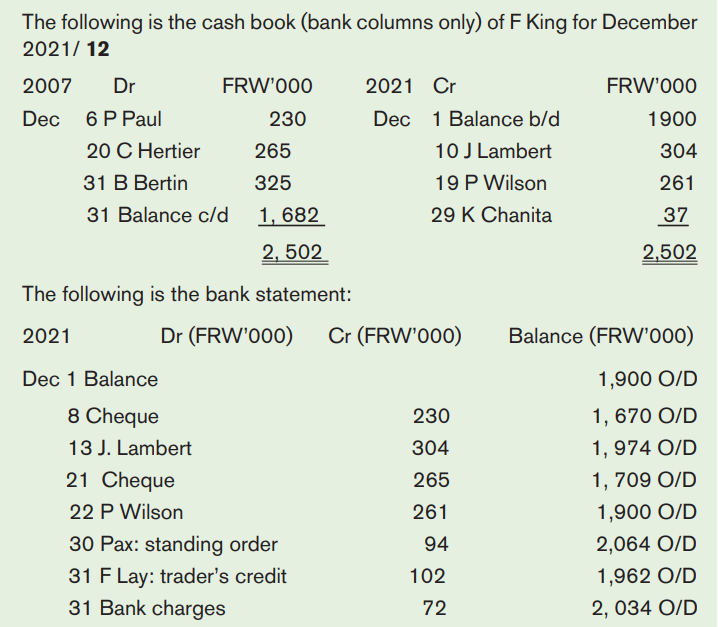Select the Balance b/d 1900 amount

click(x=672, y=119)
